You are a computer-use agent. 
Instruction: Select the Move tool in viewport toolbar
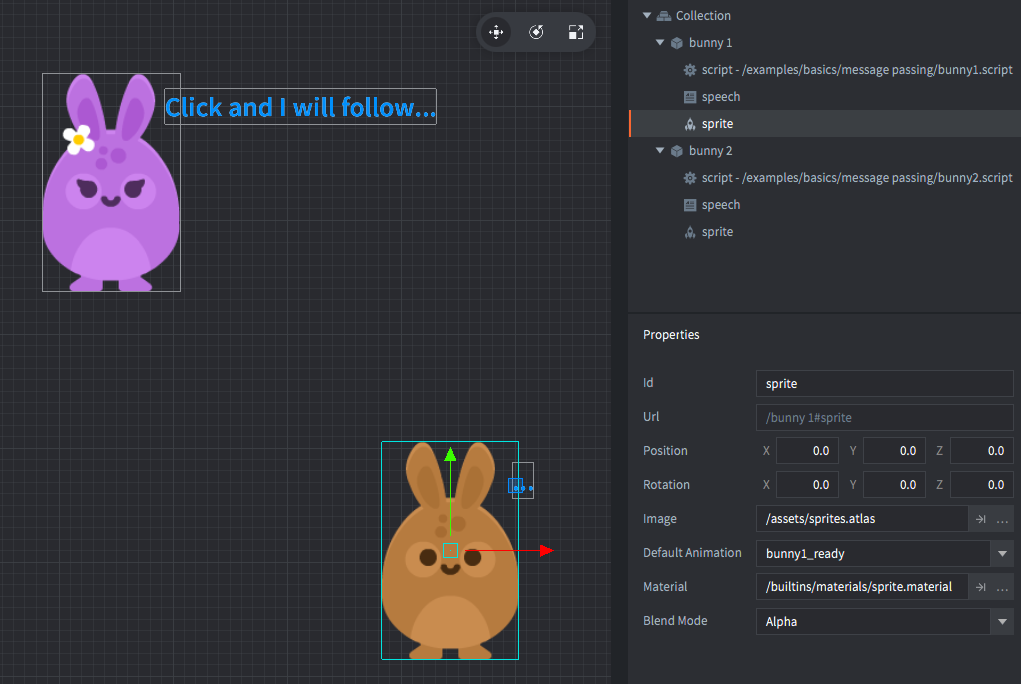tap(496, 32)
